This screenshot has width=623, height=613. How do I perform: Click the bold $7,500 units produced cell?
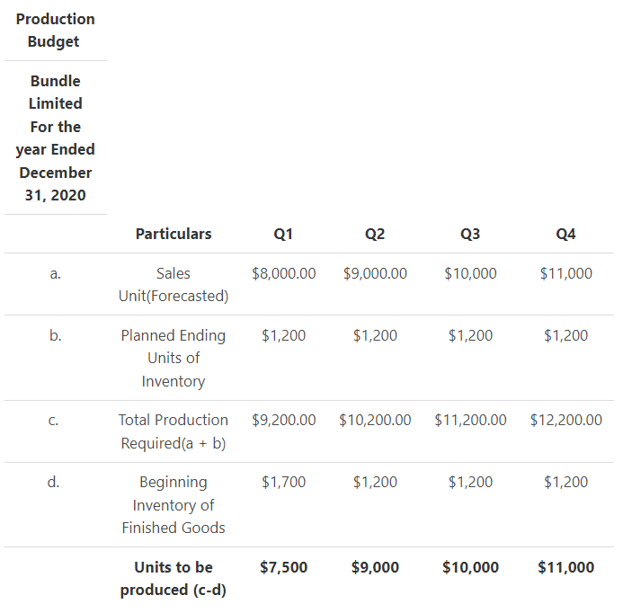pyautogui.click(x=283, y=568)
